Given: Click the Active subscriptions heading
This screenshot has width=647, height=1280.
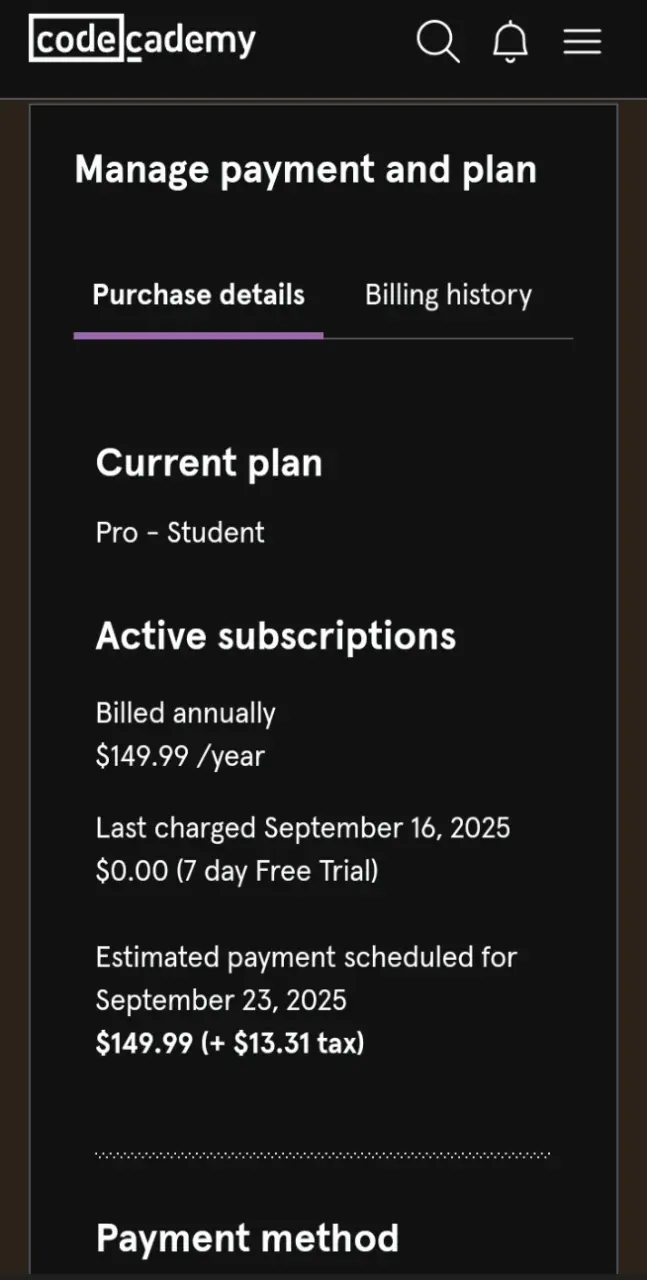Looking at the screenshot, I should [x=276, y=636].
